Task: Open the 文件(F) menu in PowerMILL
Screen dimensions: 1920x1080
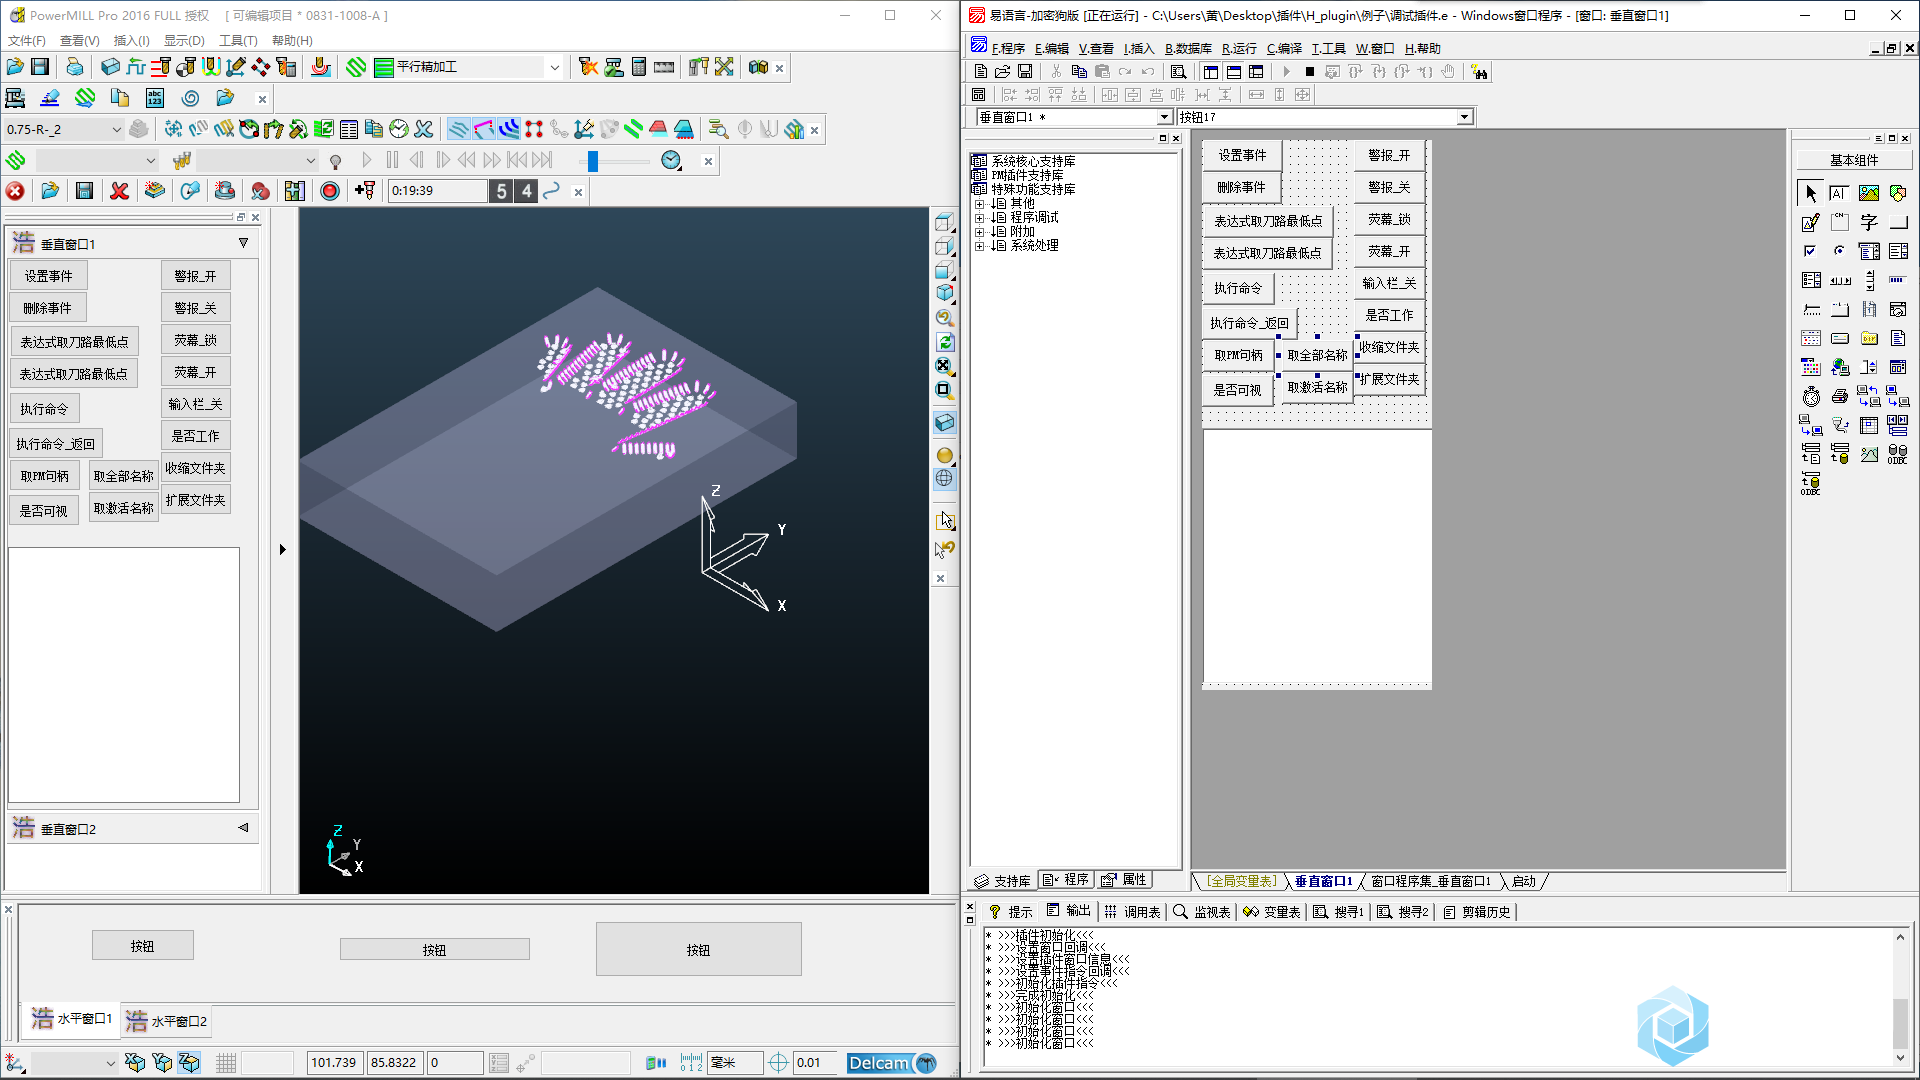Action: (27, 41)
